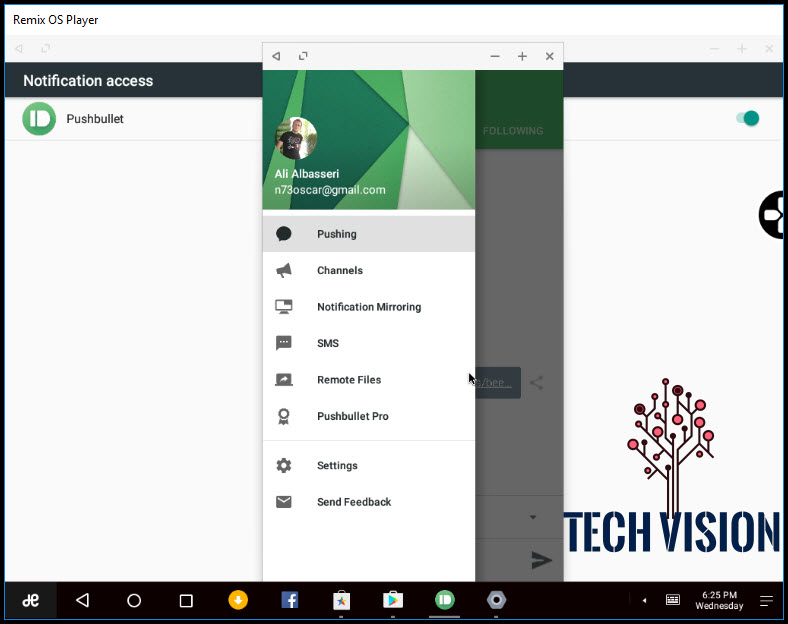Open Pushbullet Pro menu entry

click(368, 416)
